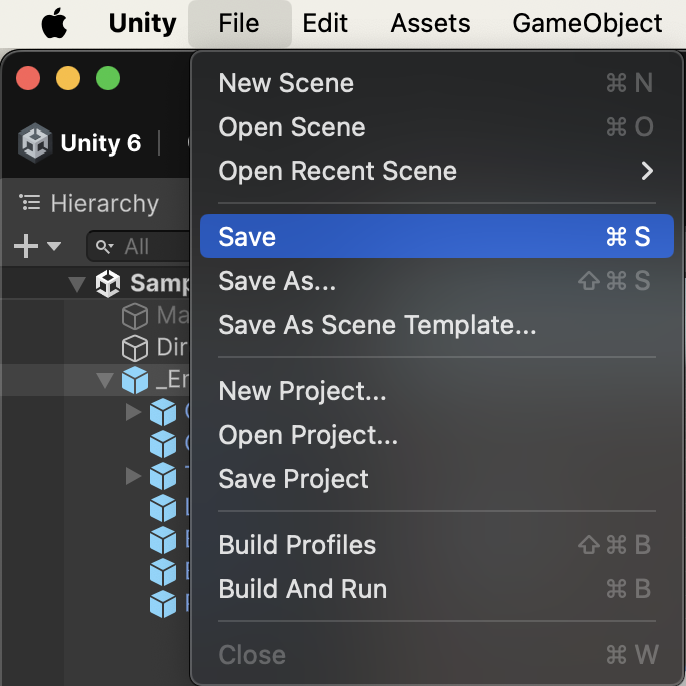The width and height of the screenshot is (686, 686).
Task: Click the Hierarchy search field
Action: pyautogui.click(x=139, y=247)
